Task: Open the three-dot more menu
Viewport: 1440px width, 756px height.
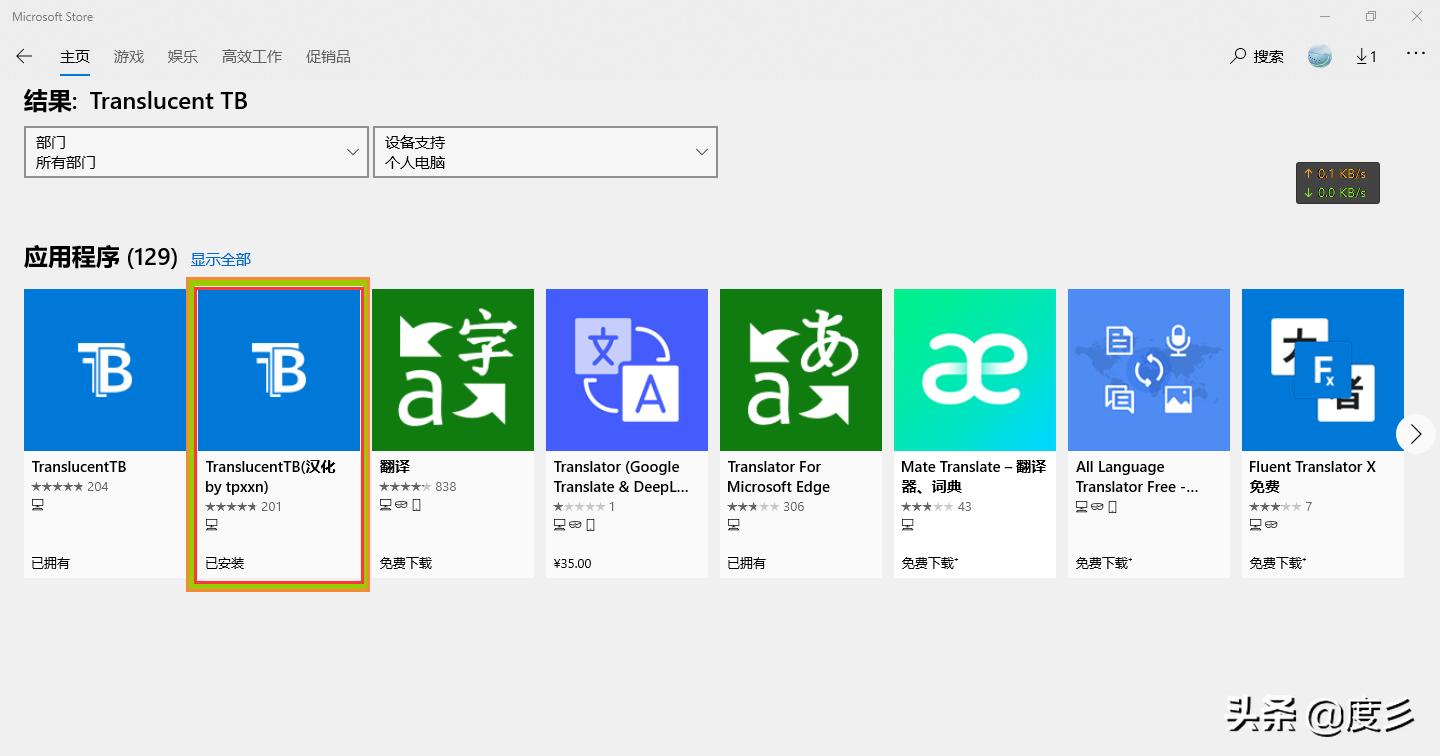Action: point(1416,54)
